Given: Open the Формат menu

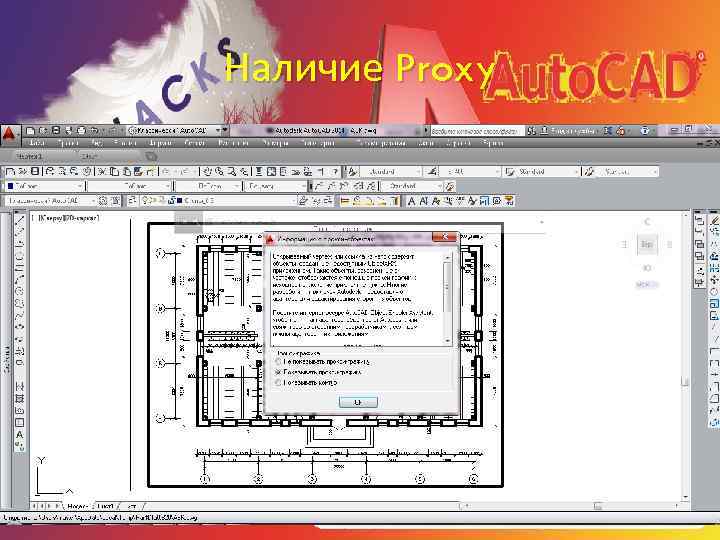Looking at the screenshot, I should [x=160, y=143].
